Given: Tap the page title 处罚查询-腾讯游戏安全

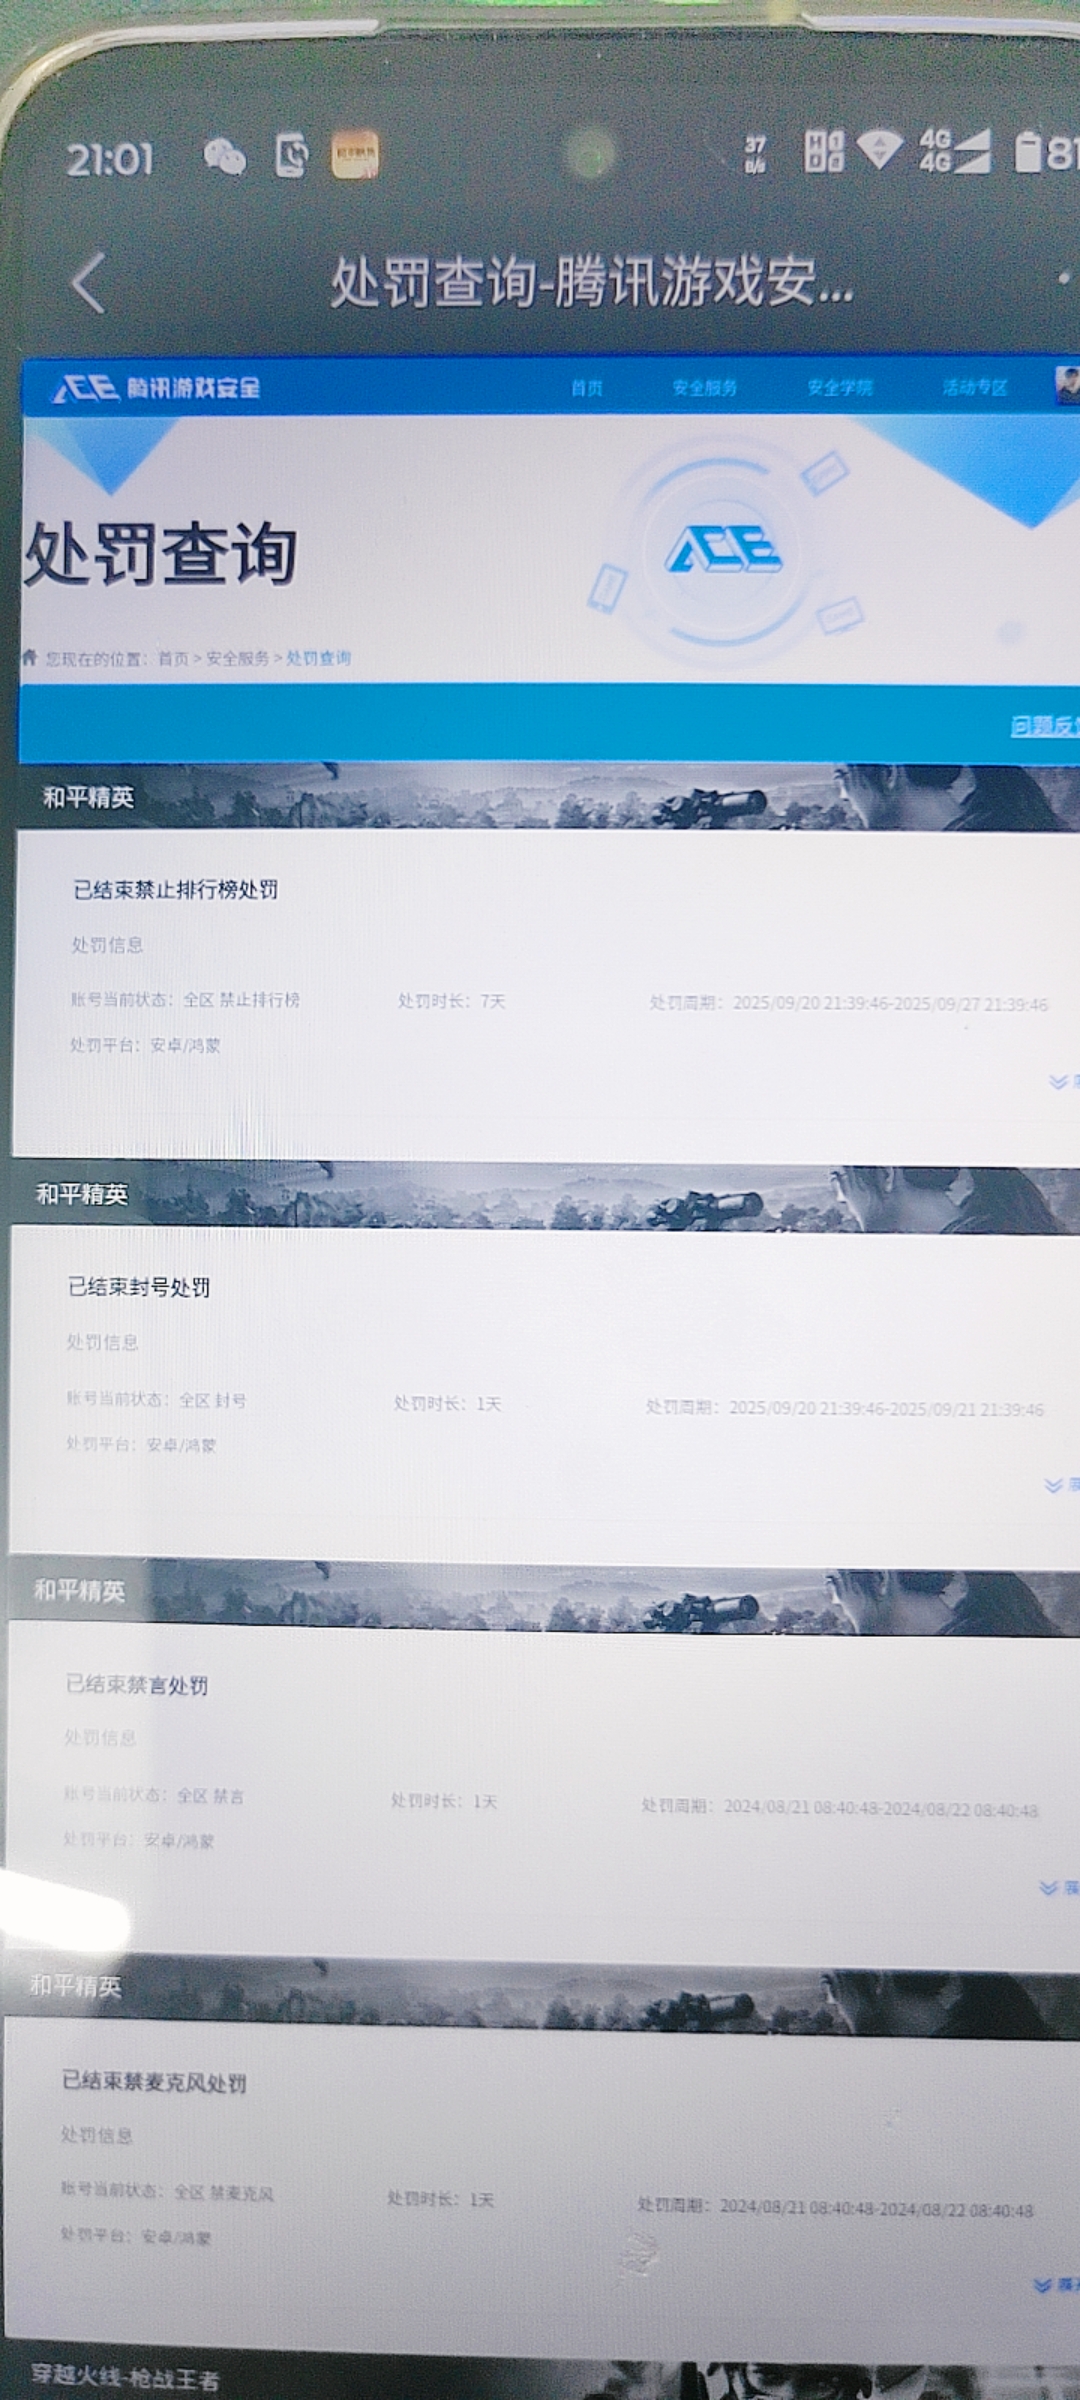Looking at the screenshot, I should point(591,282).
